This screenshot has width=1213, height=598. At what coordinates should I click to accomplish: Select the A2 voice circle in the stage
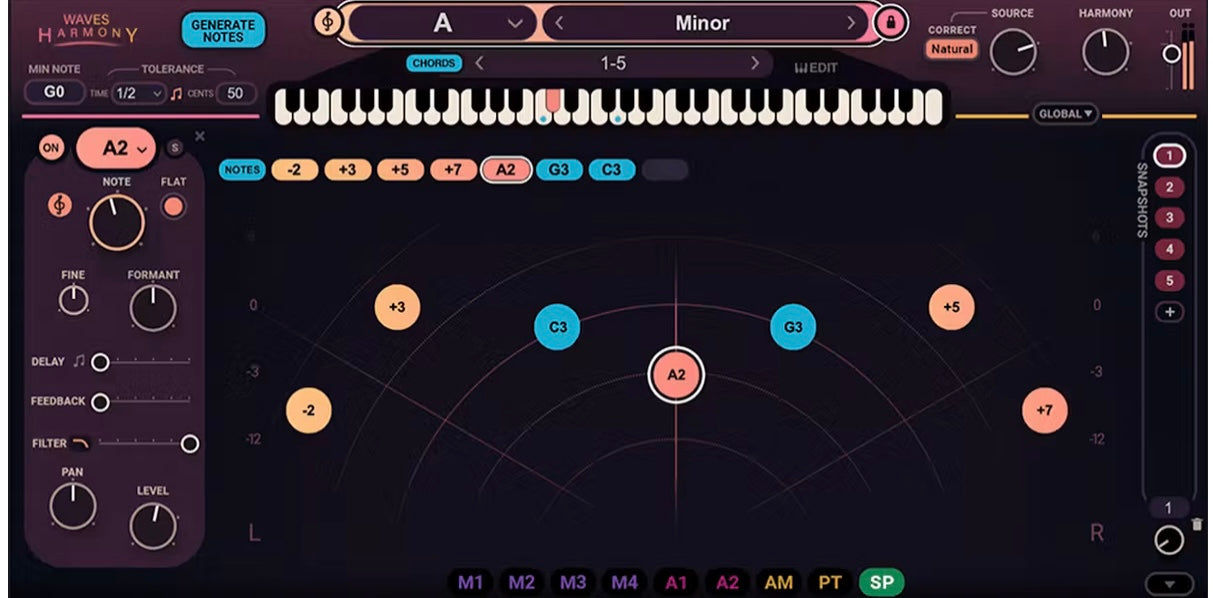(x=676, y=375)
